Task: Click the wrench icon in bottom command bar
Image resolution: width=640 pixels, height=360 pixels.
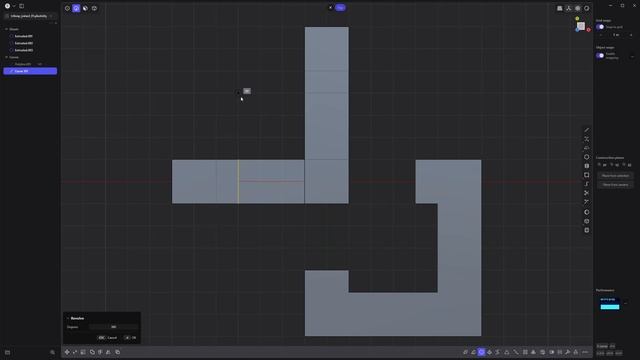Action: [567, 352]
